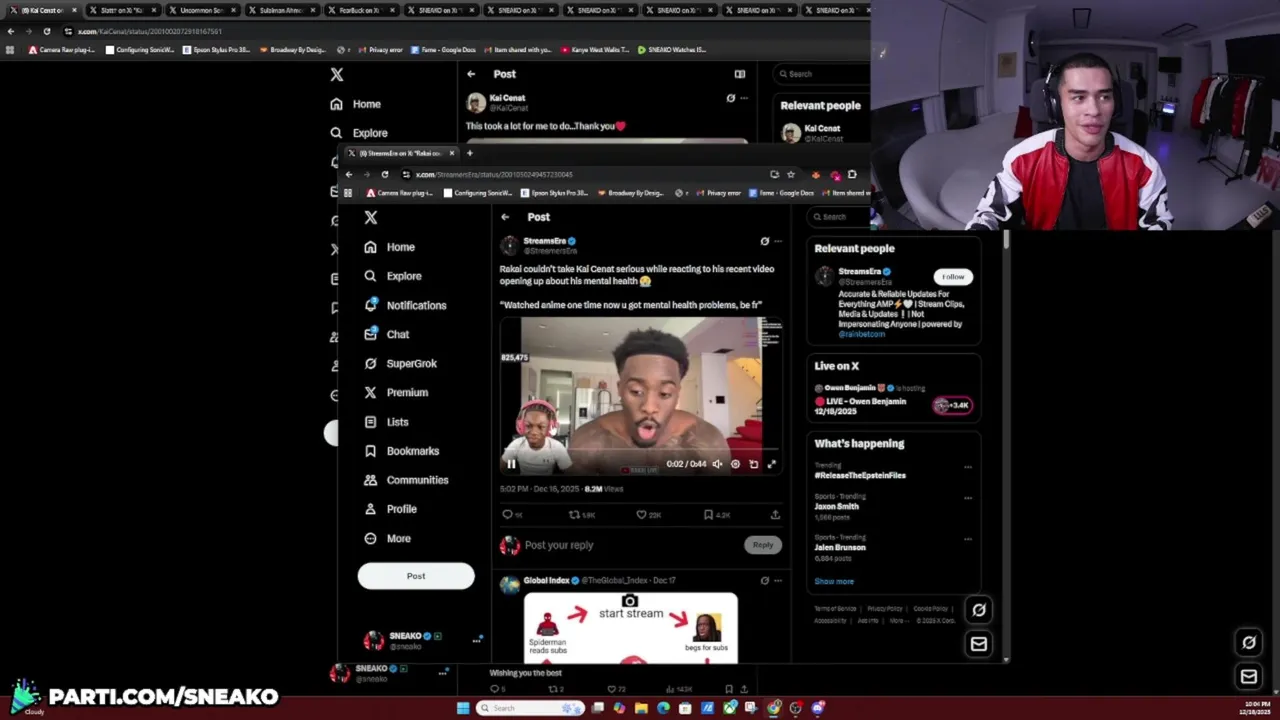Image resolution: width=1280 pixels, height=720 pixels.
Task: Open Windows Start button on taskbar
Action: coord(462,708)
